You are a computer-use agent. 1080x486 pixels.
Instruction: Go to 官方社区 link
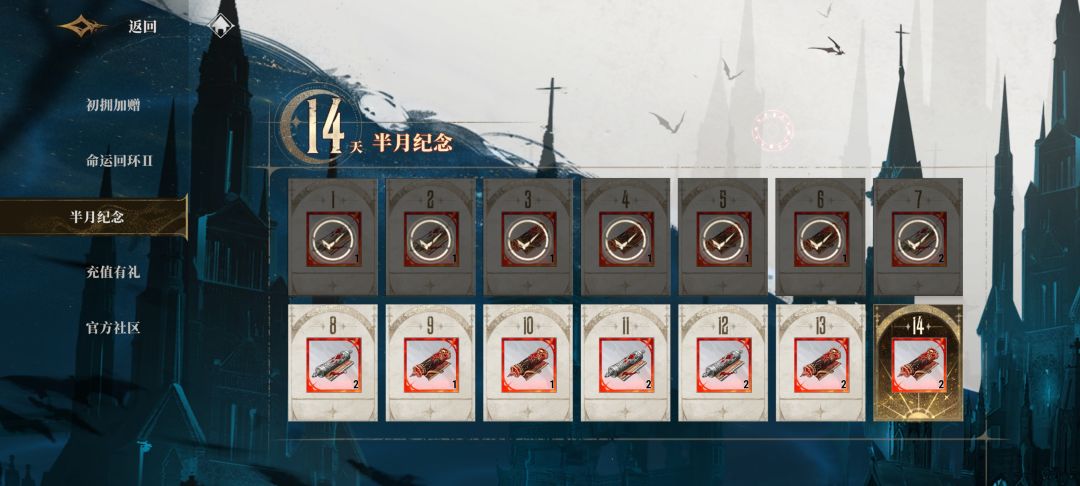113,328
